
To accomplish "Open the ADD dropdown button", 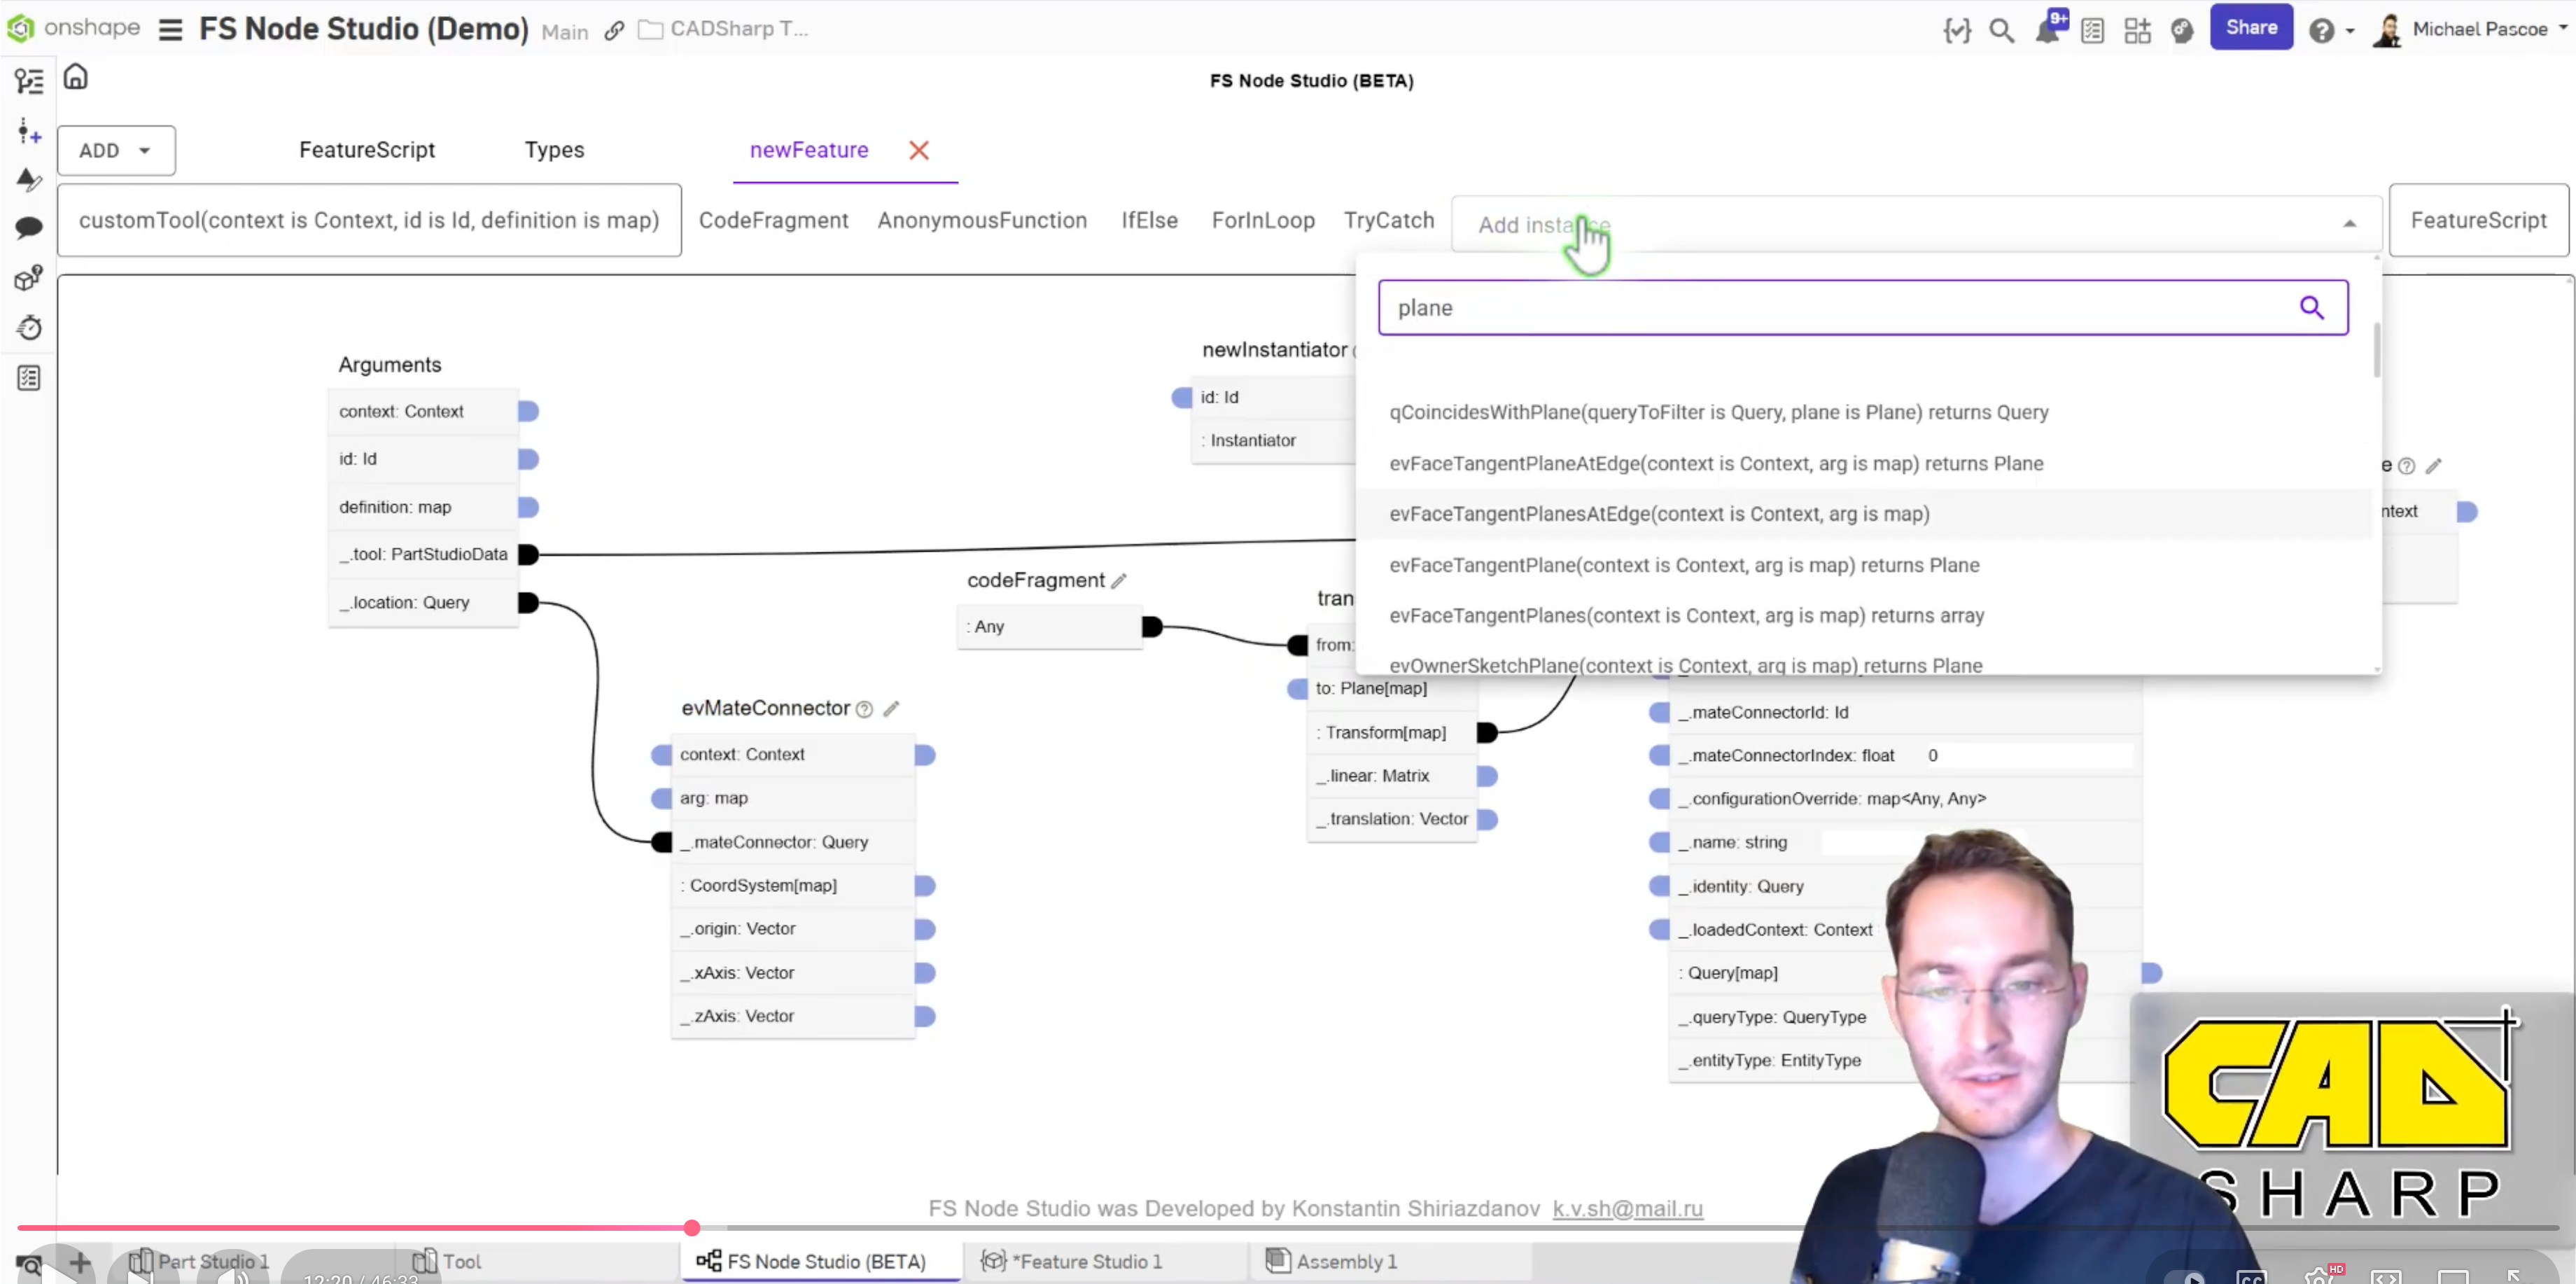I will (116, 150).
